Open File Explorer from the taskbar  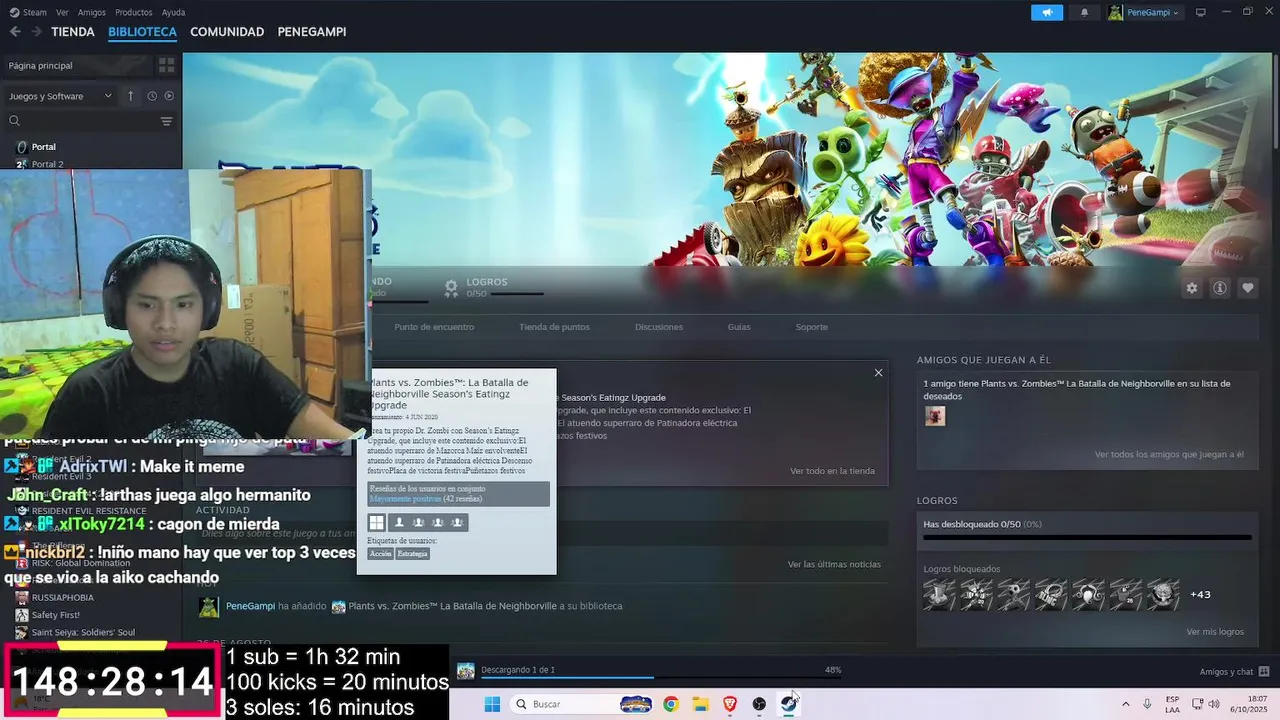tap(700, 704)
